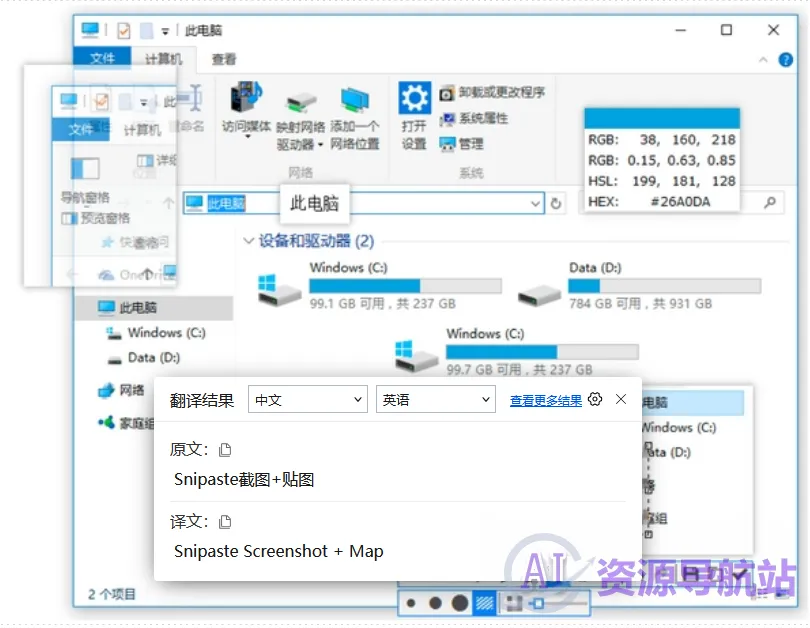Open the target language dropdown 英语
Image resolution: width=810 pixels, height=628 pixels.
[x=436, y=399]
